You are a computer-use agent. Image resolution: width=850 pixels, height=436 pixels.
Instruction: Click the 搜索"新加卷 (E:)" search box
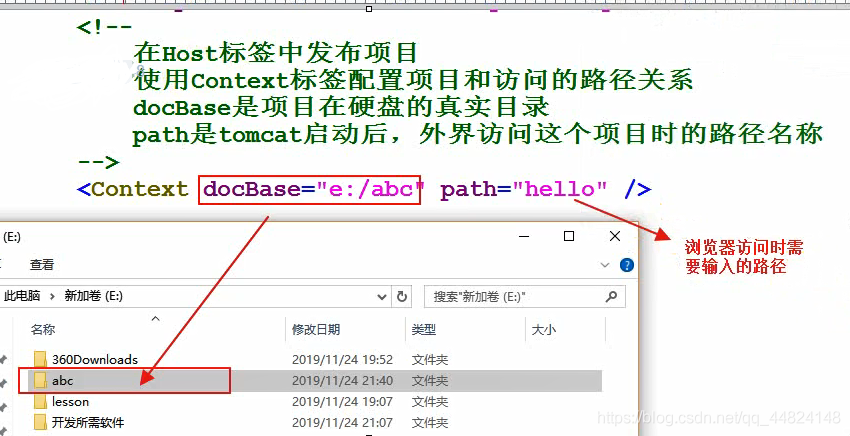524,297
